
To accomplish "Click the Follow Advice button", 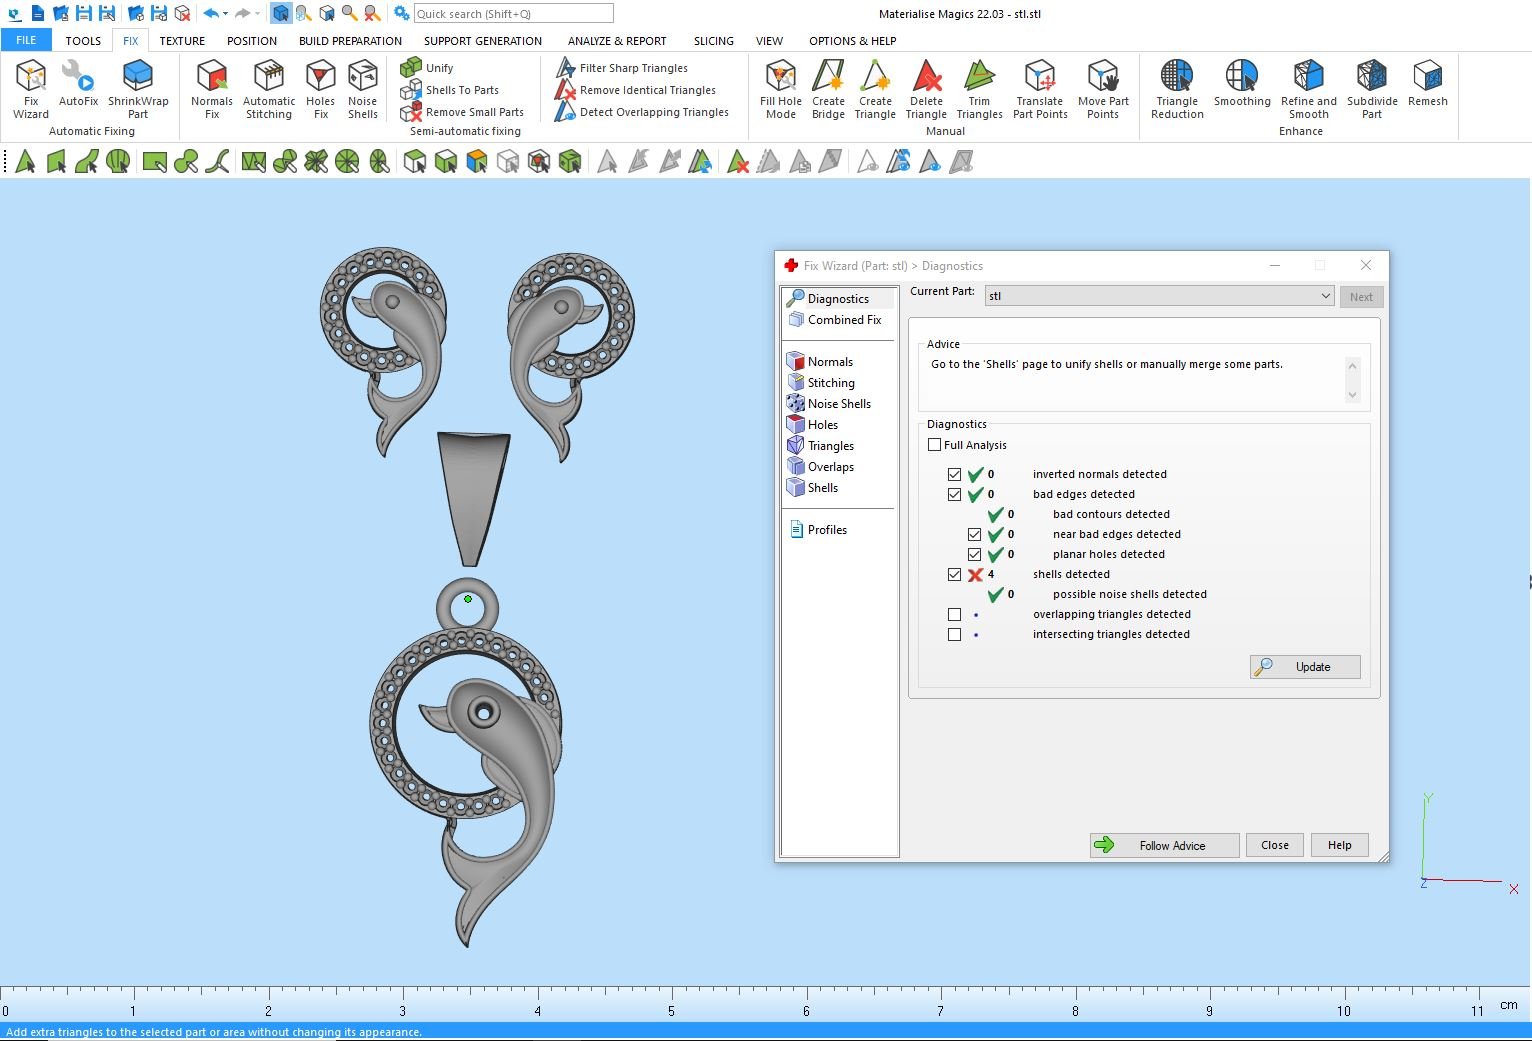I will pos(1164,846).
